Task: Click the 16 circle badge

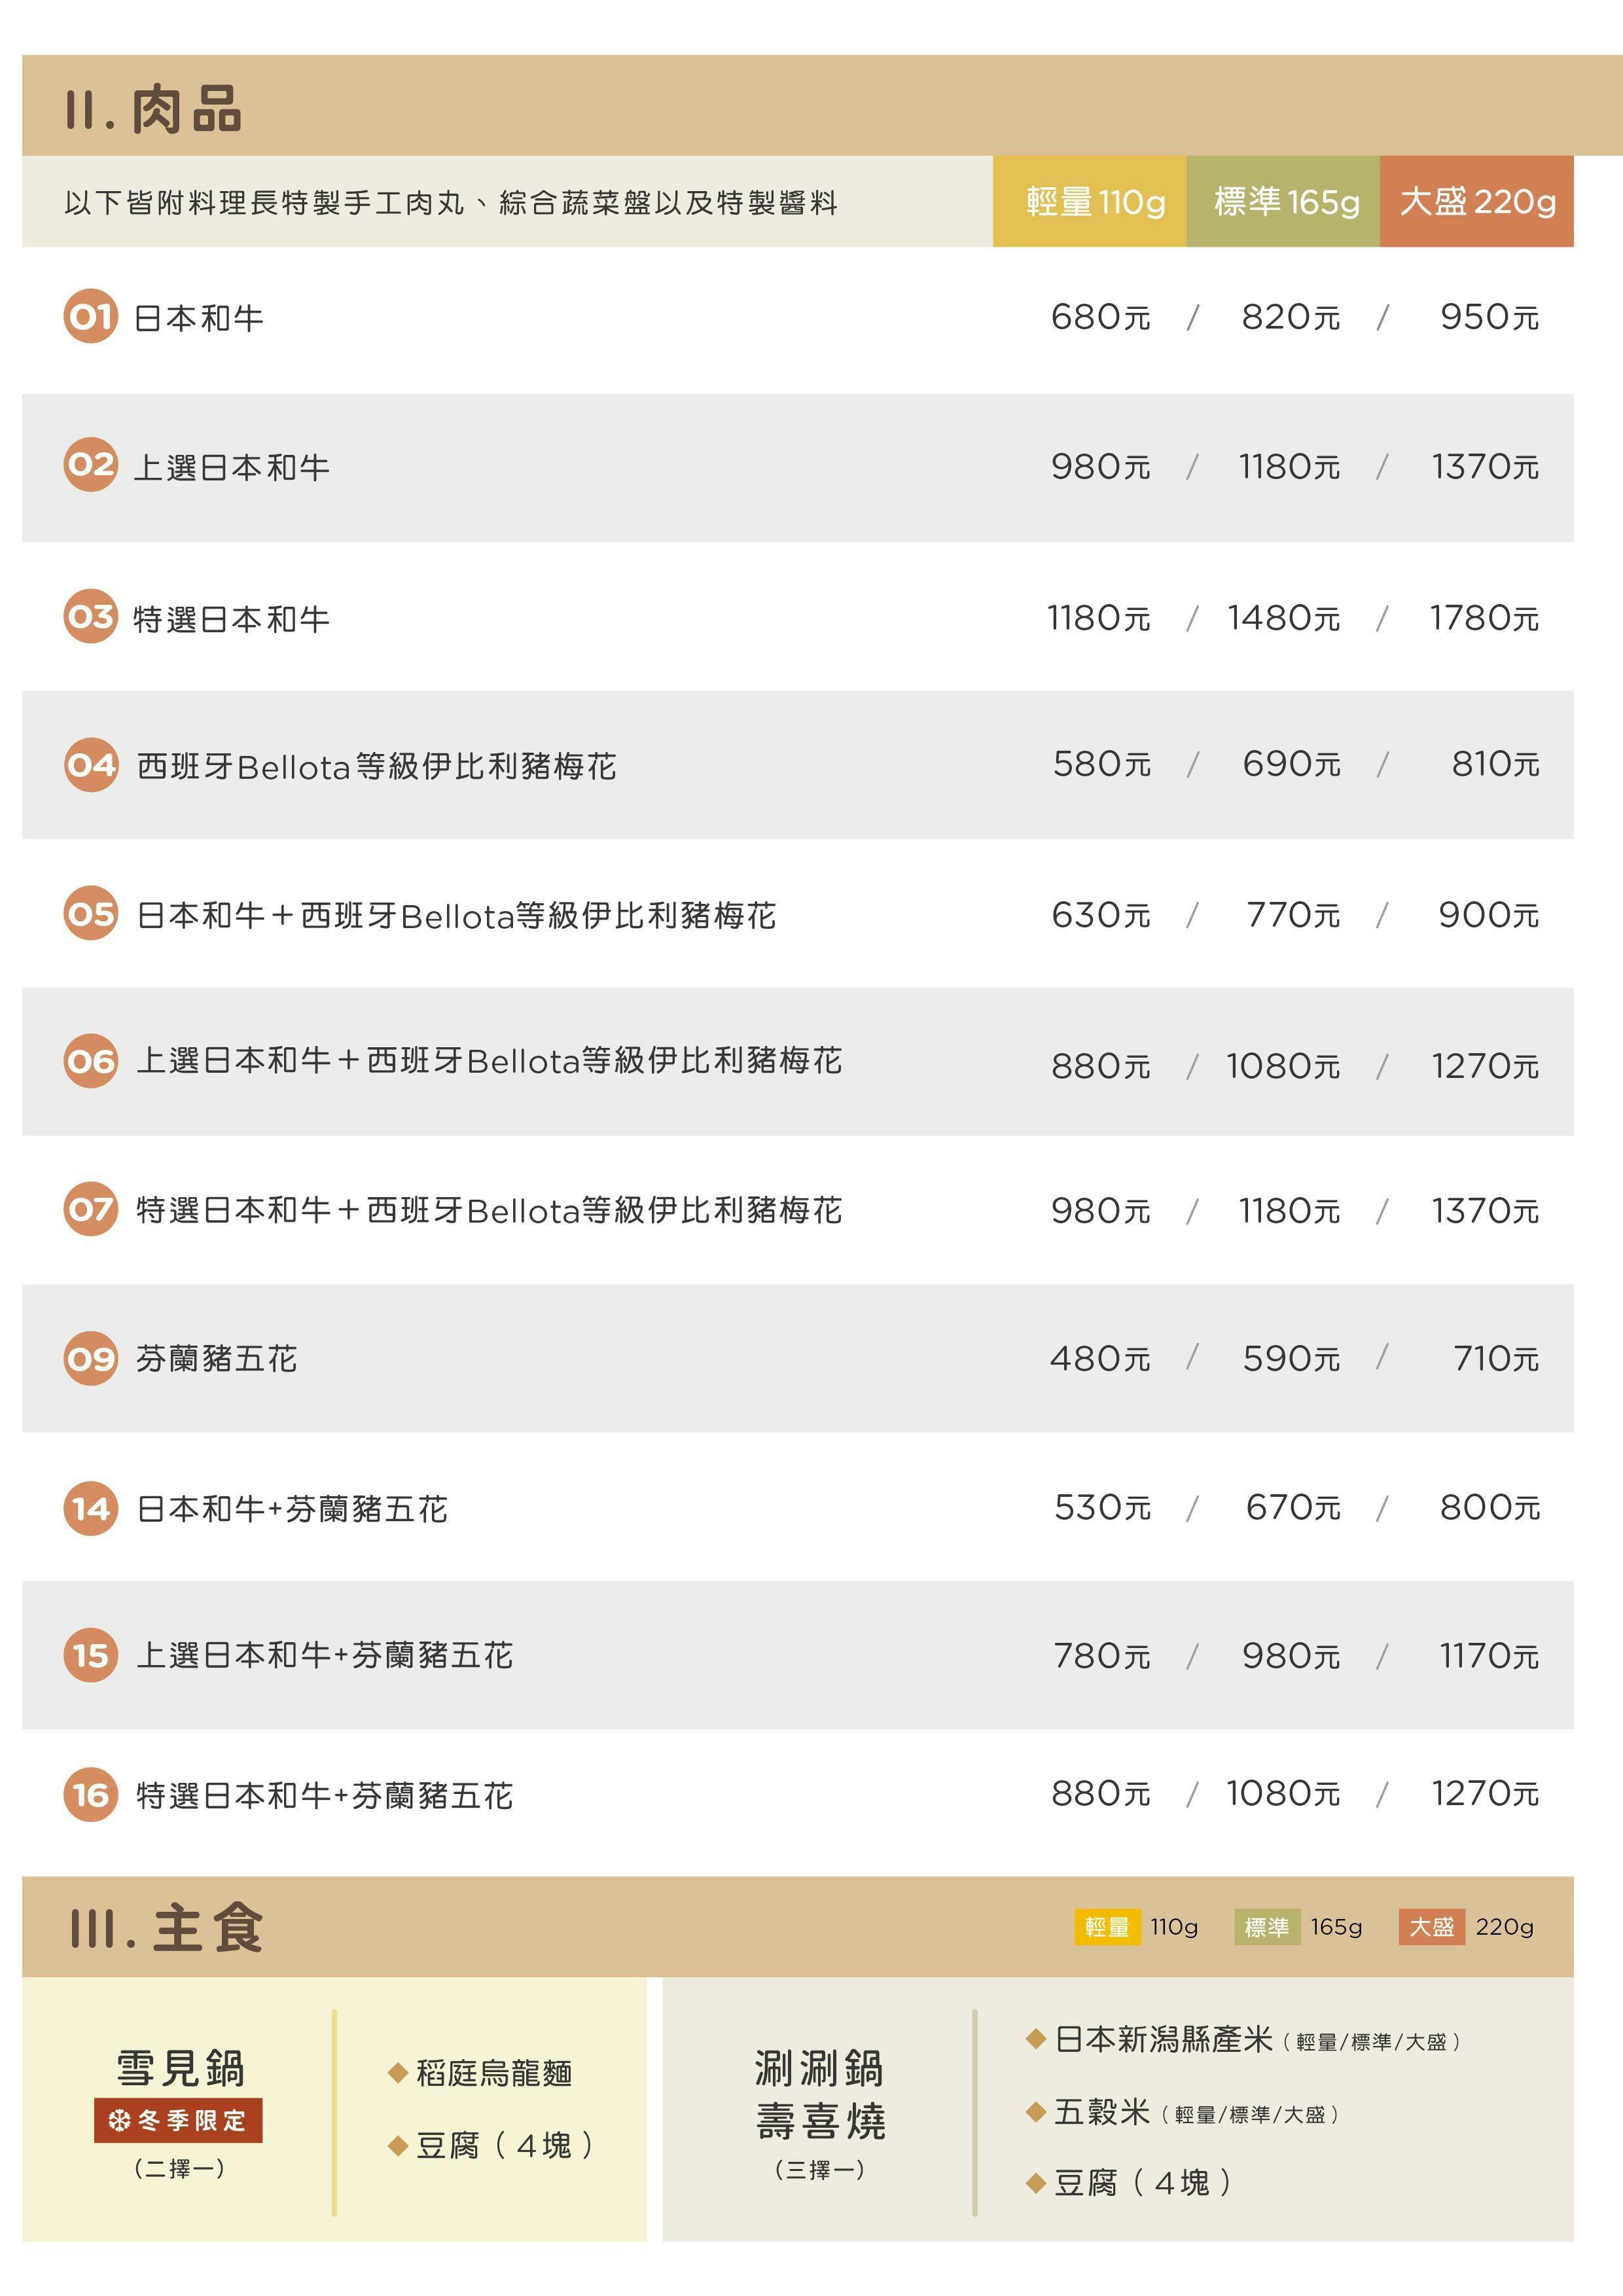Action: point(91,1795)
